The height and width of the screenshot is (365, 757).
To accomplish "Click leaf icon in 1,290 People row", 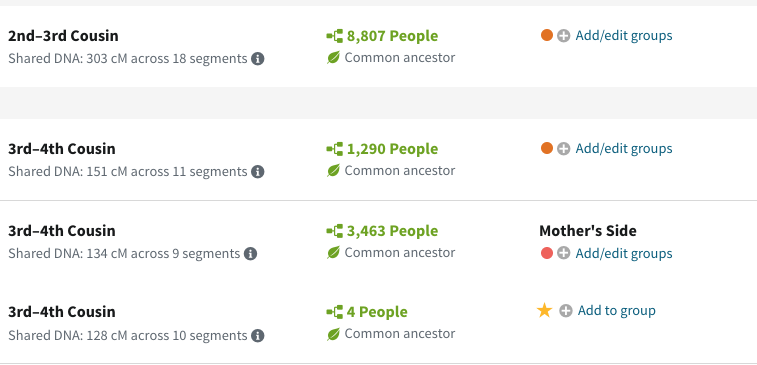I will pos(333,170).
